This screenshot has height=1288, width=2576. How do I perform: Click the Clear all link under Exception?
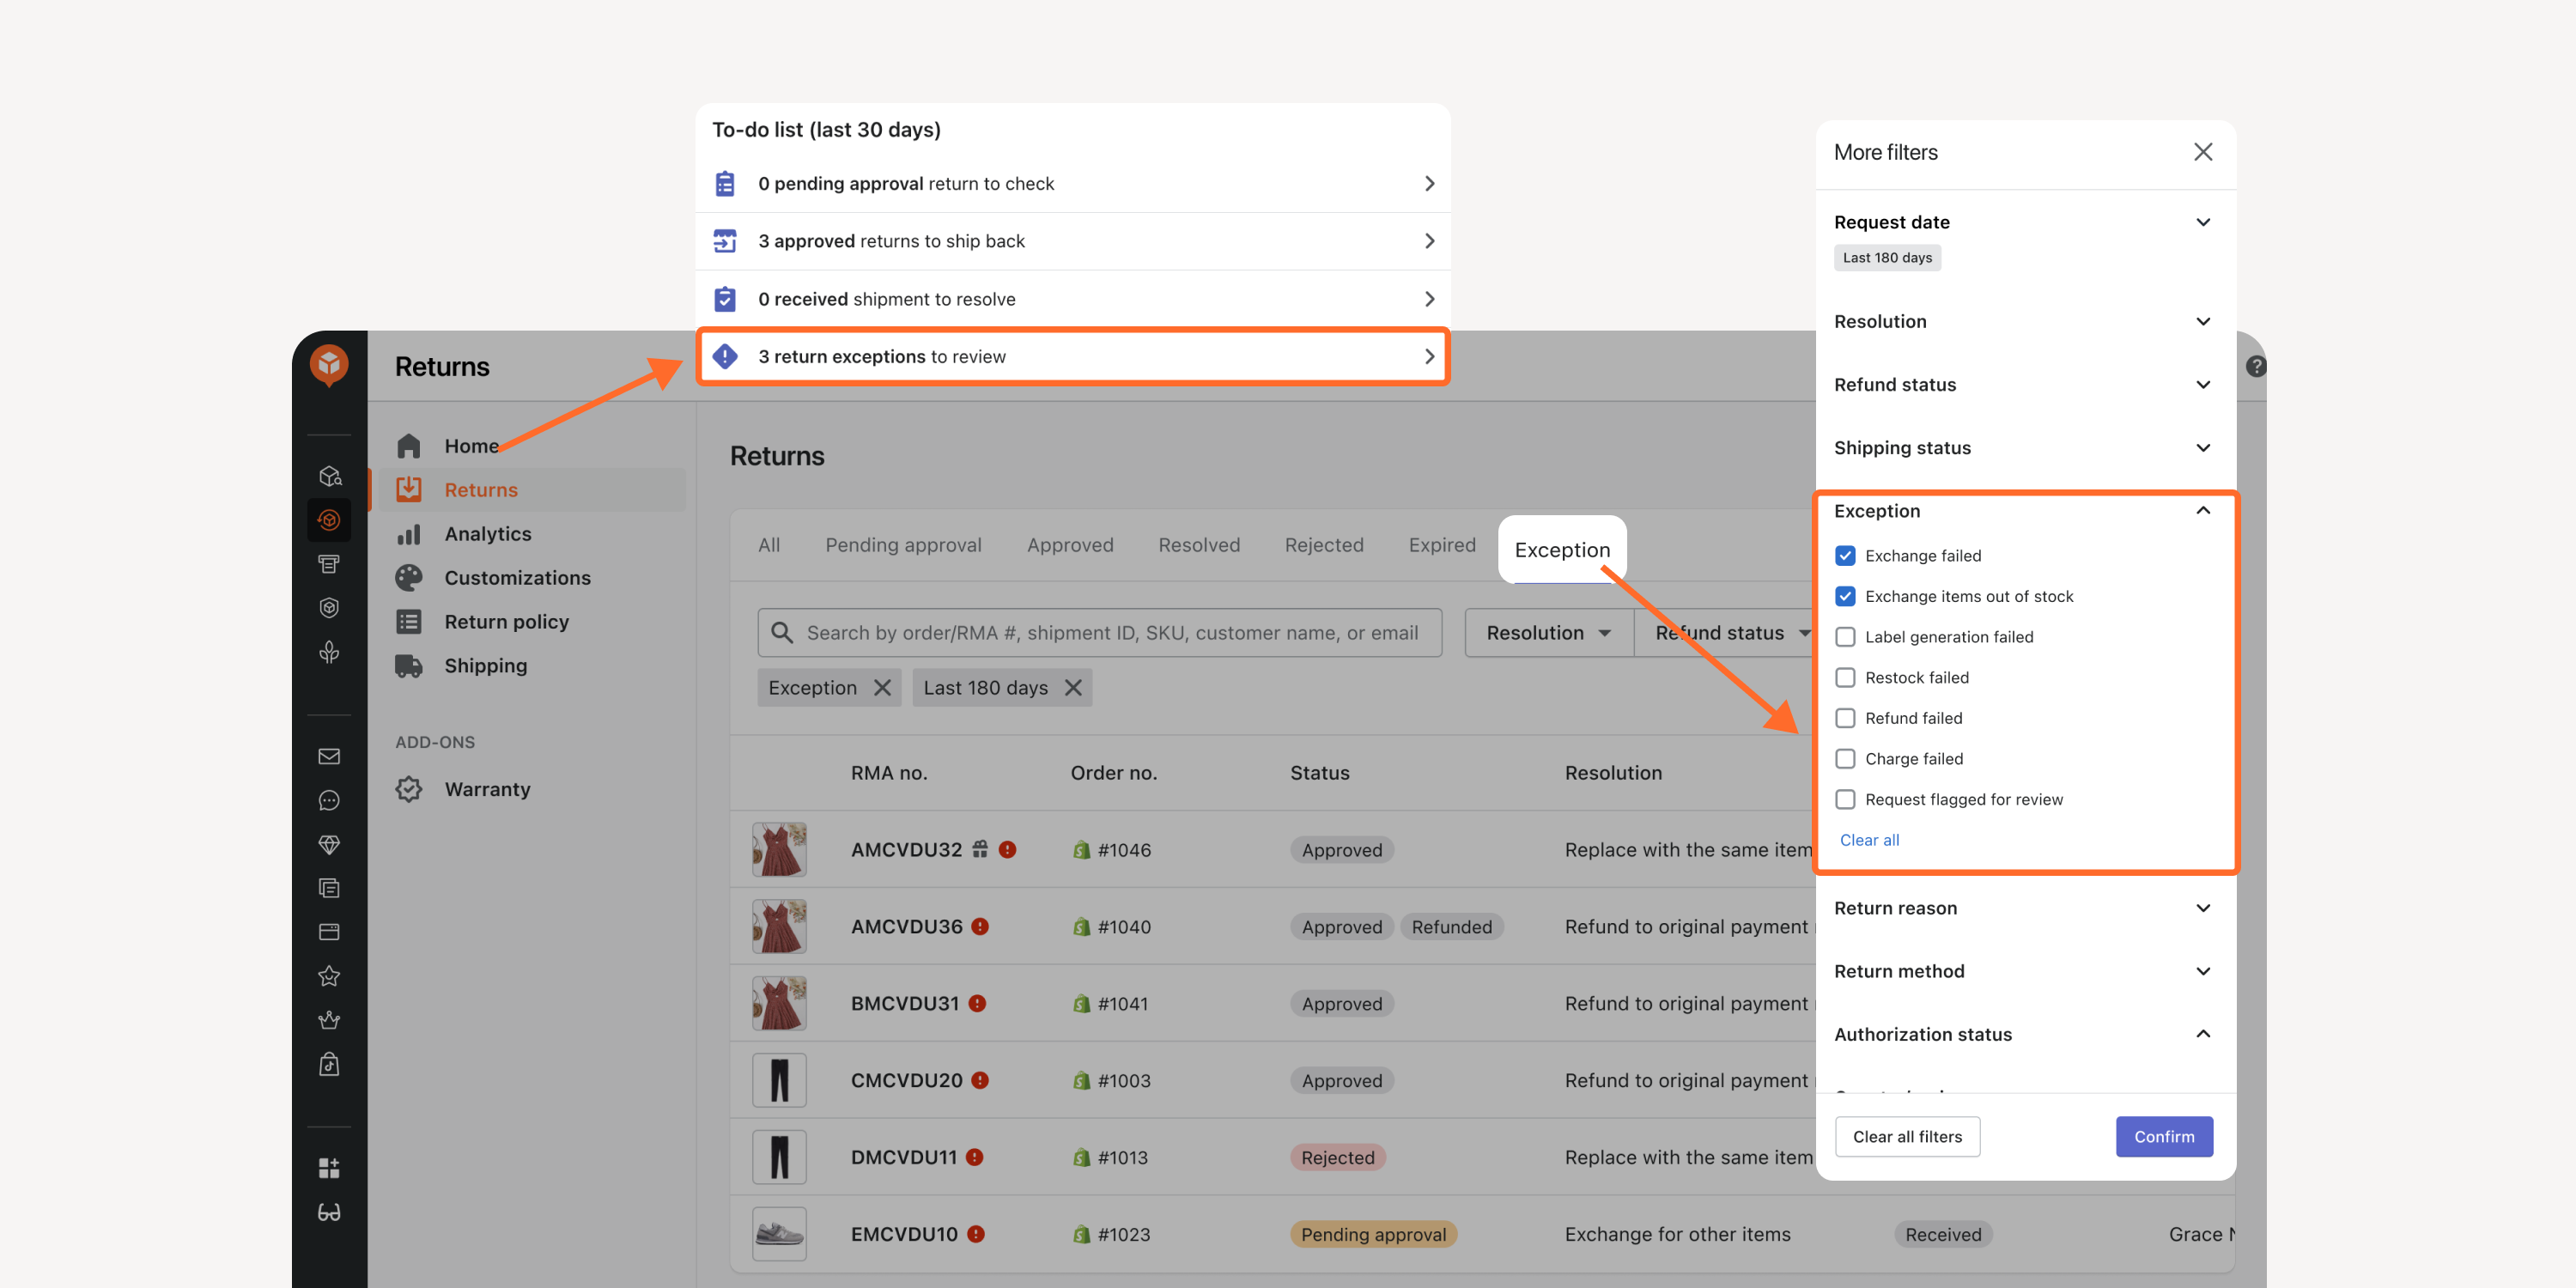coord(1869,840)
